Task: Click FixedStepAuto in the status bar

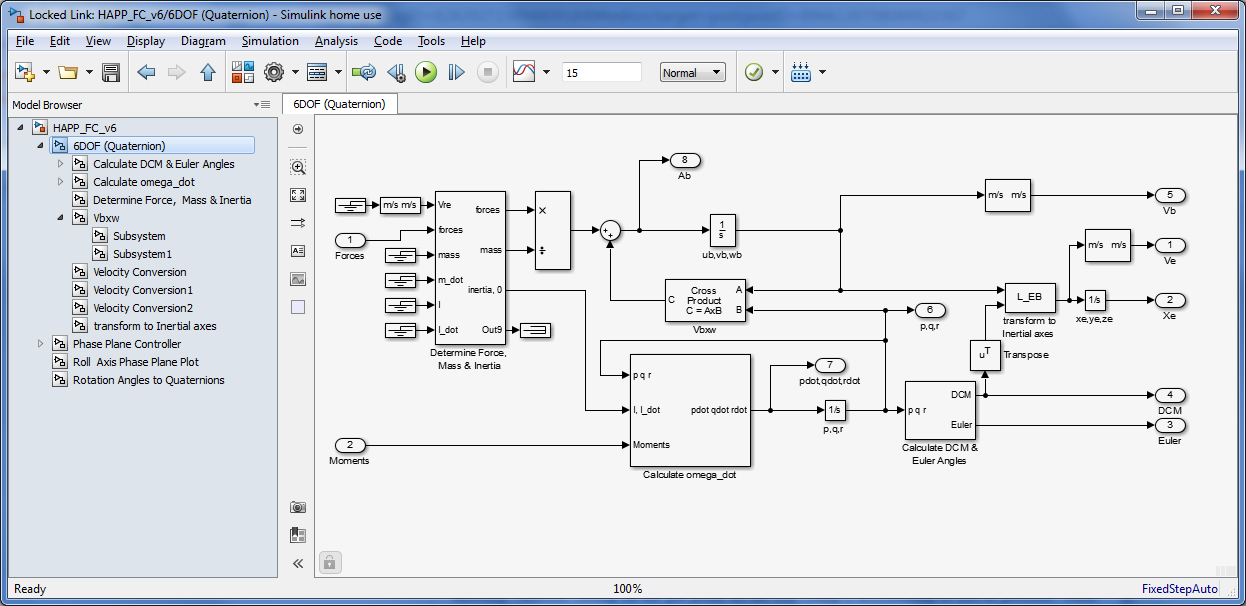Action: (x=1180, y=589)
